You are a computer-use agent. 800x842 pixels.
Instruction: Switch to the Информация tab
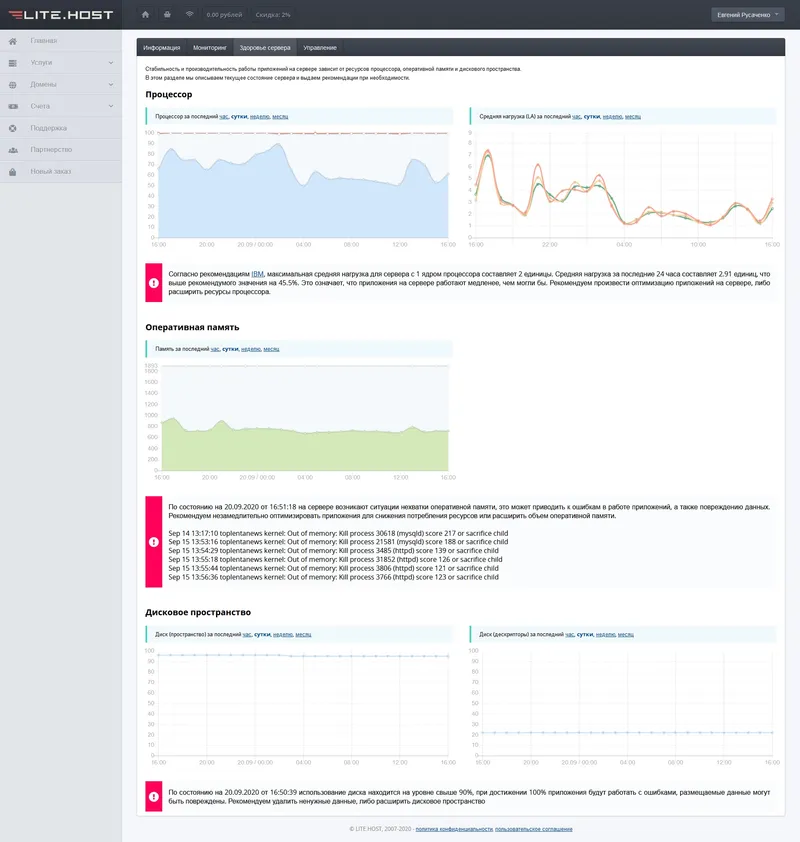162,47
